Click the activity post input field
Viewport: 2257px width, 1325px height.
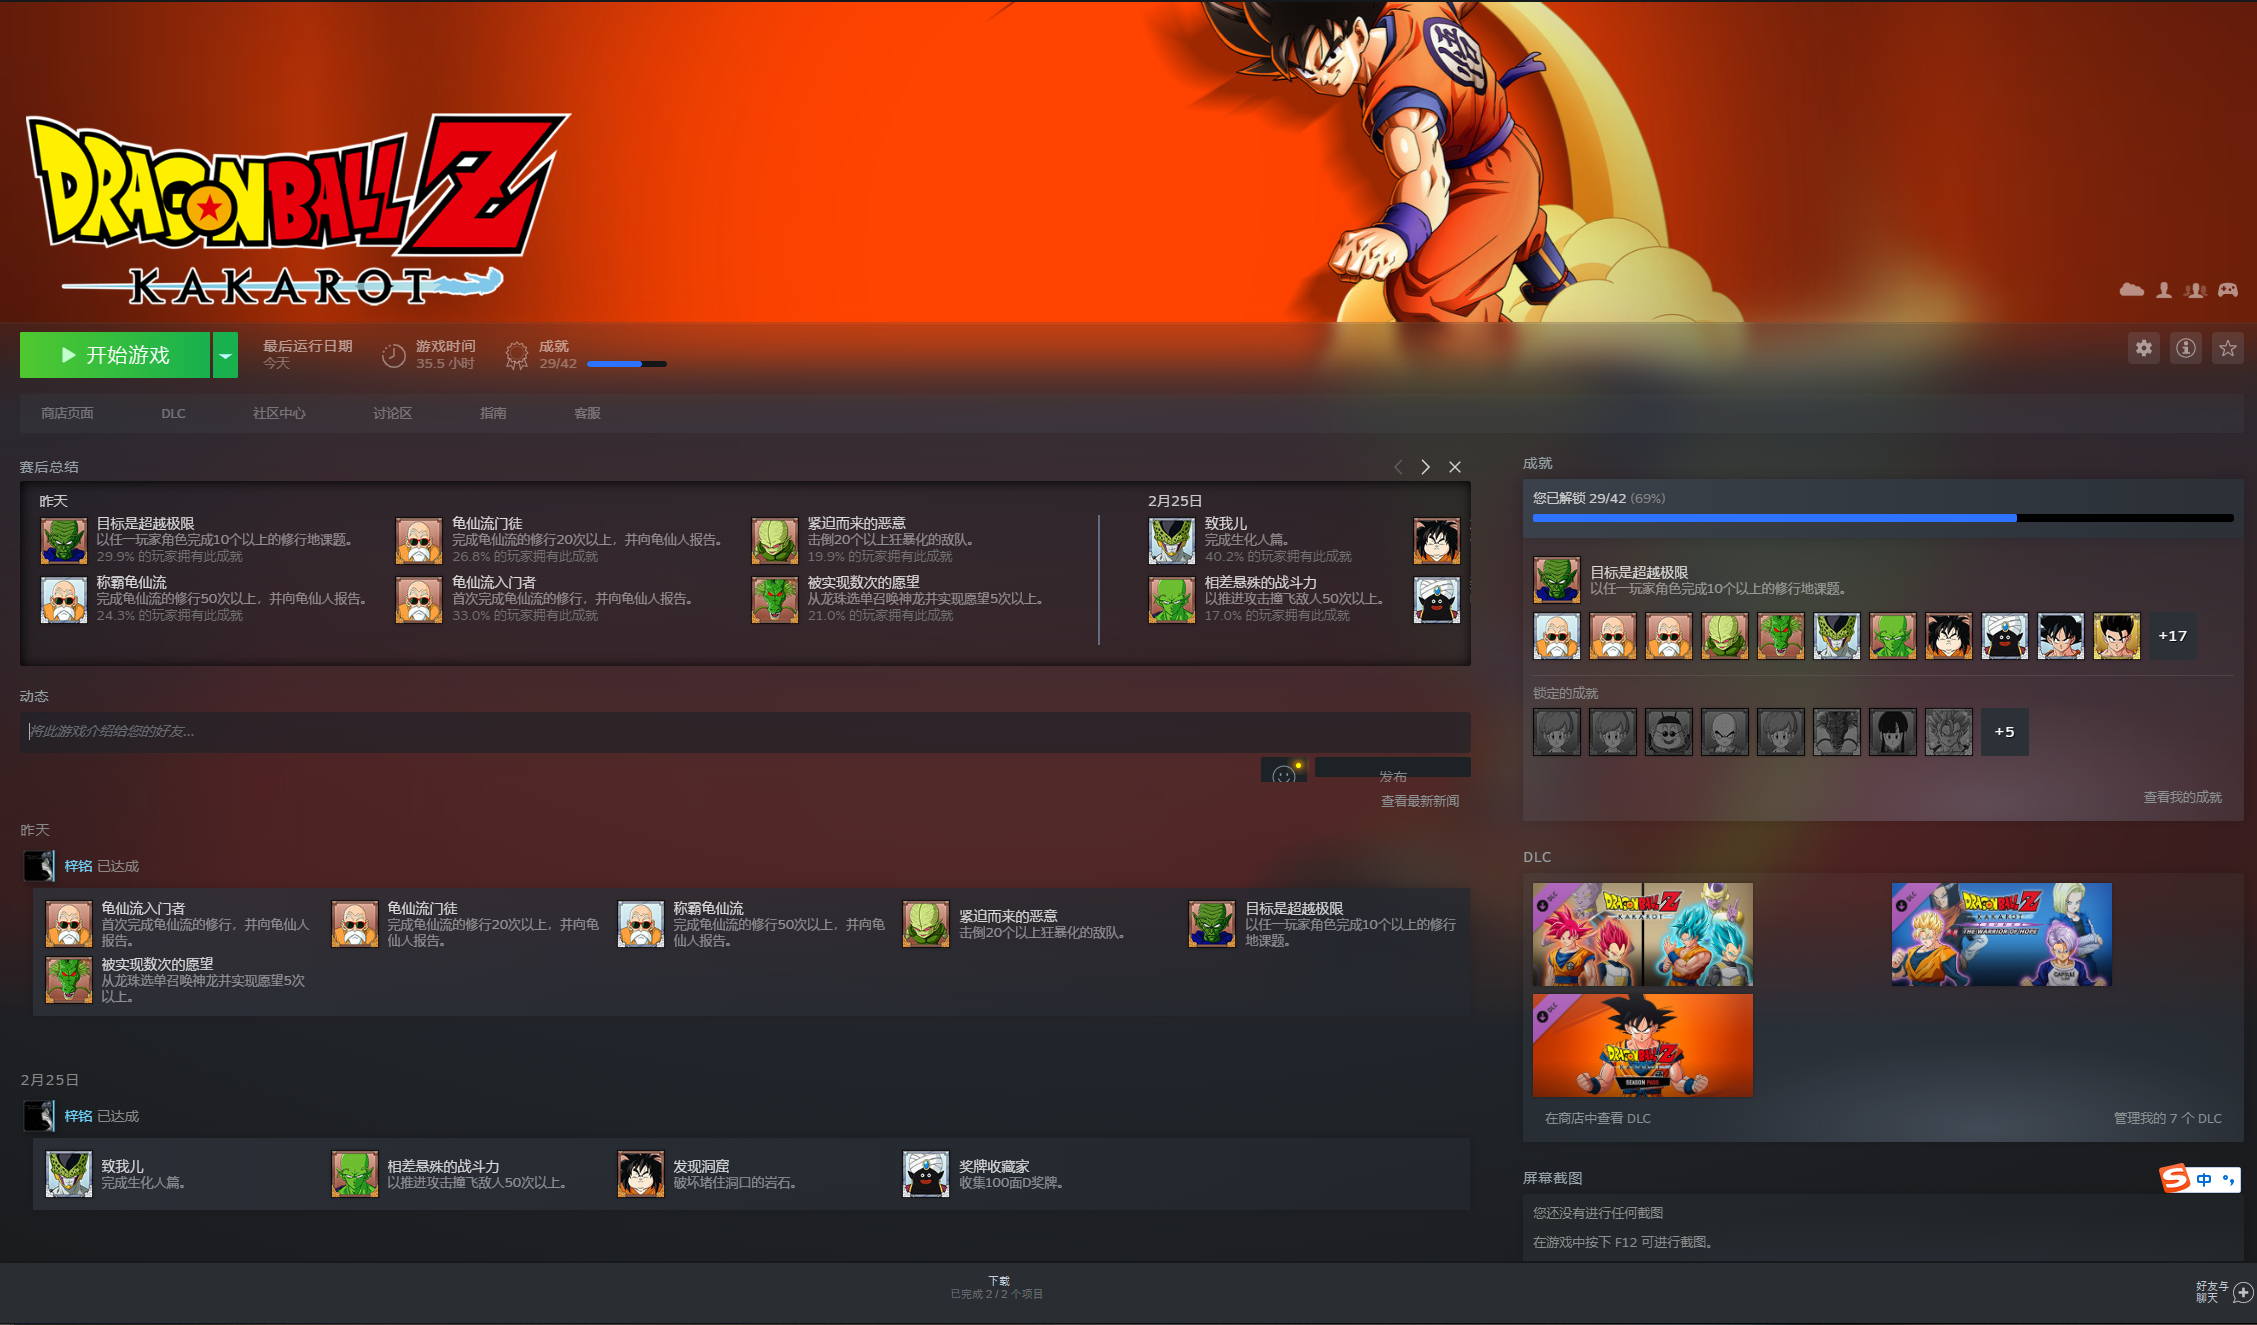(745, 731)
